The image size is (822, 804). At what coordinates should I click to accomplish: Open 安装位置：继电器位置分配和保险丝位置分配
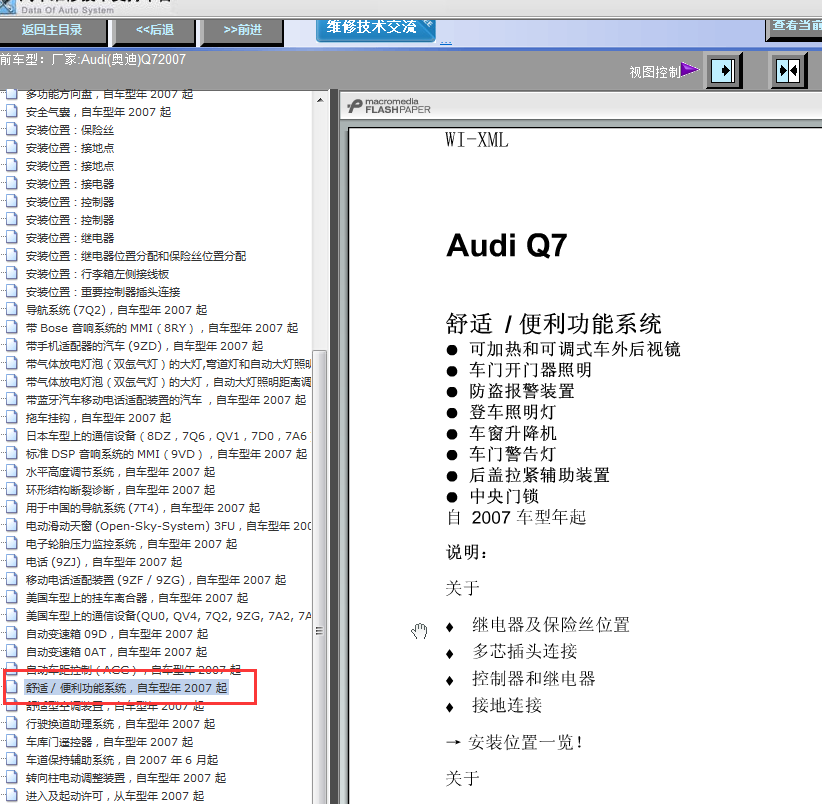[x=136, y=256]
